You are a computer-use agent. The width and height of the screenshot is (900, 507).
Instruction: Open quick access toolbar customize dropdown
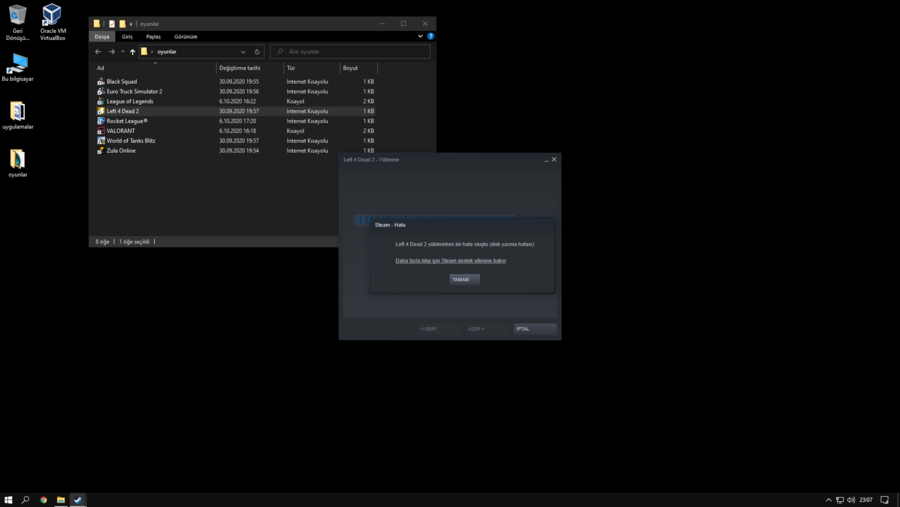(x=131, y=24)
